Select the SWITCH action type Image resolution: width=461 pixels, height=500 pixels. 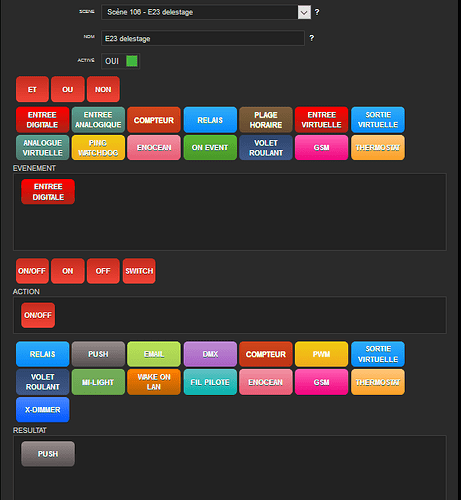coord(139,271)
